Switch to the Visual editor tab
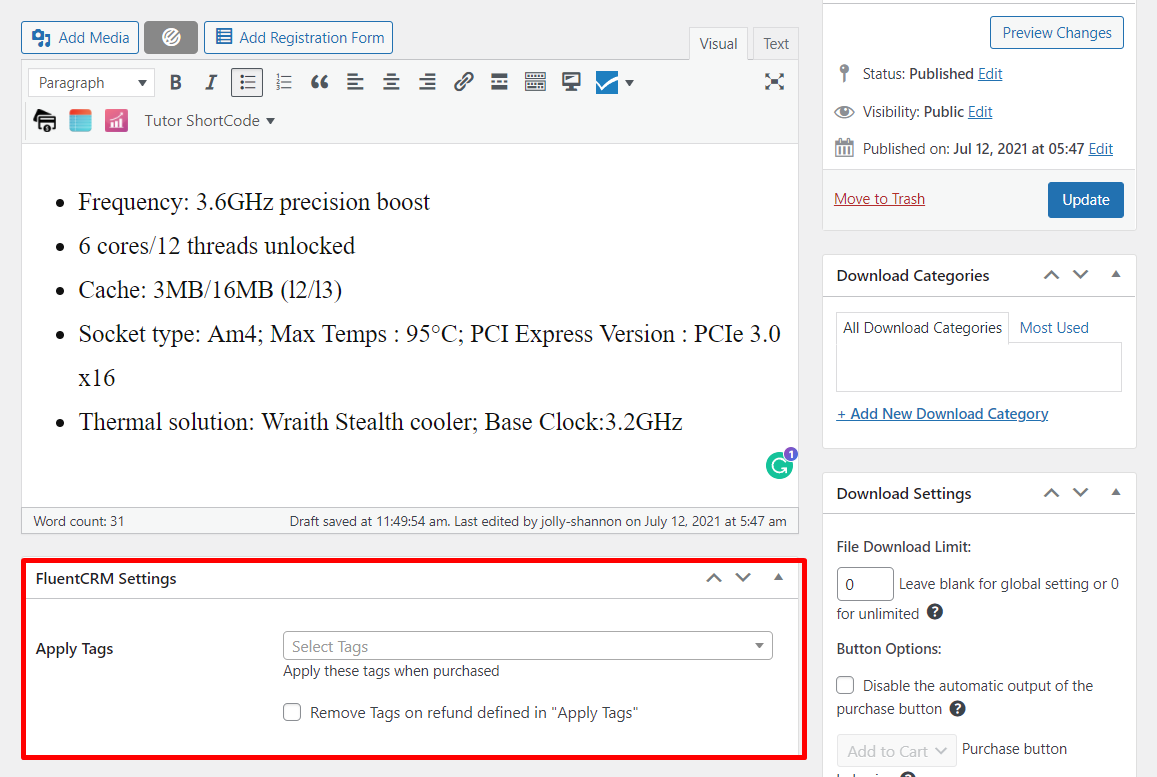Viewport: 1157px width, 777px height. click(718, 44)
